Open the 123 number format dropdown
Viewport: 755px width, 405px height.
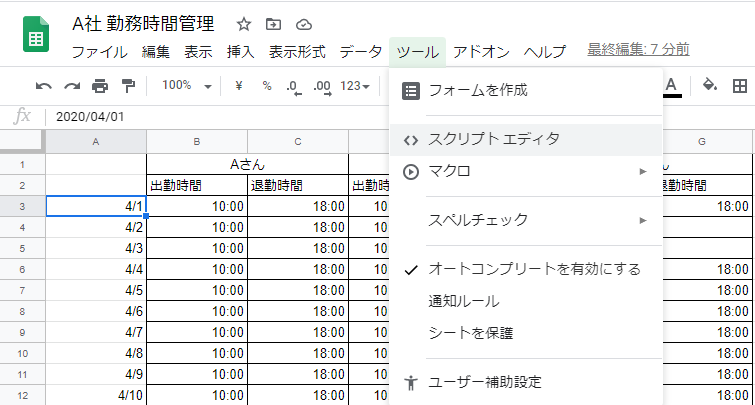click(355, 86)
